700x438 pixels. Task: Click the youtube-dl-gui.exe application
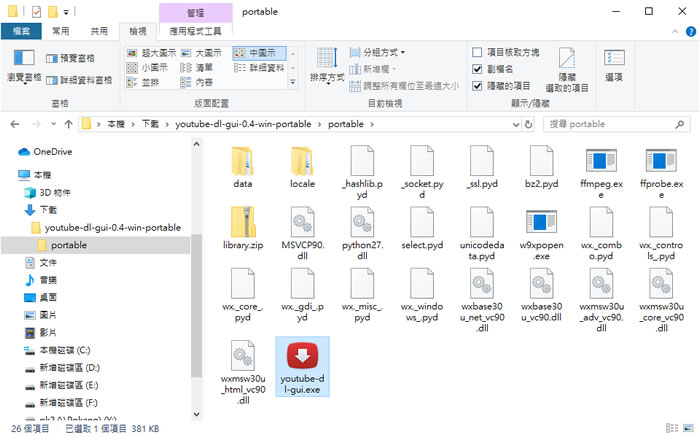[302, 367]
